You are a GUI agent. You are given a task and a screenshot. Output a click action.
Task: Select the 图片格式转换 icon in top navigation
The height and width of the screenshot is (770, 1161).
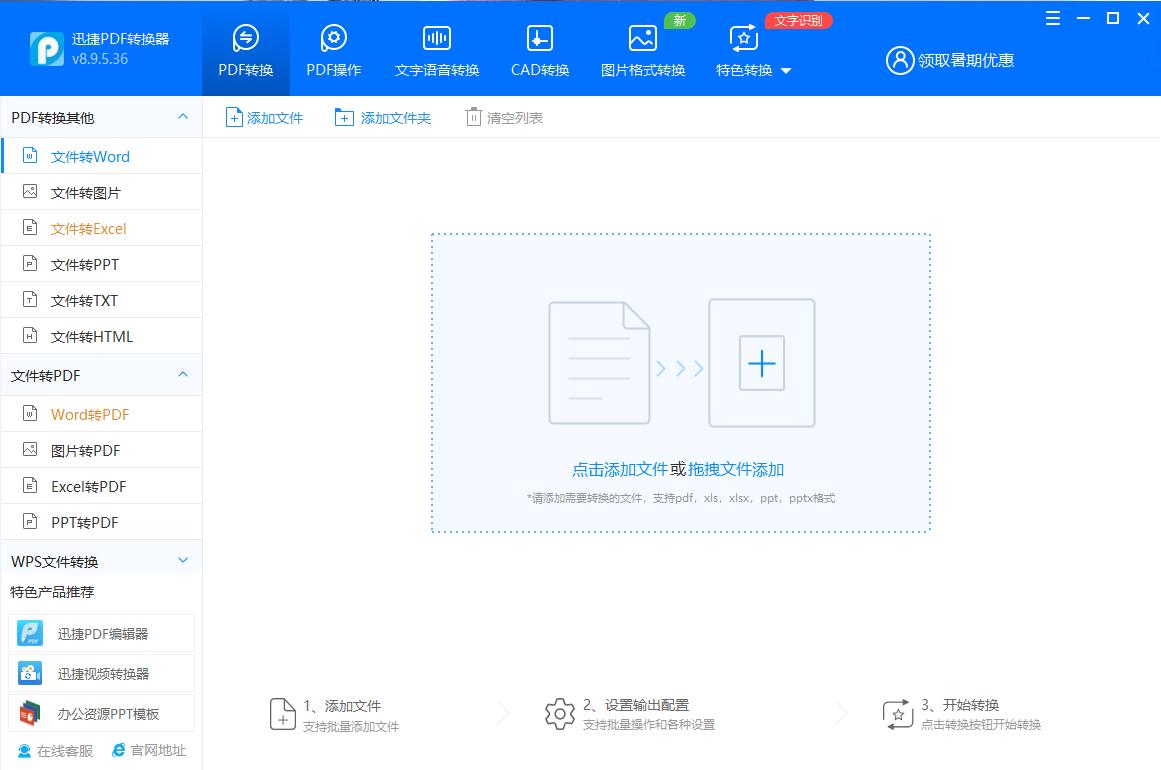coord(642,50)
